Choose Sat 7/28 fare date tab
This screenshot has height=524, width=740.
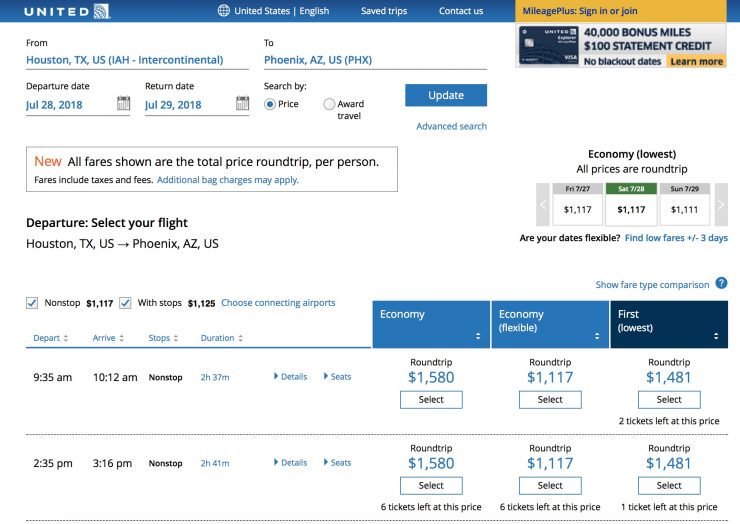point(631,204)
